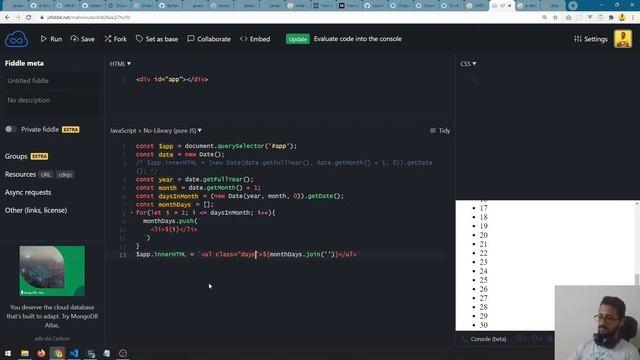
Task: Save the current fiddle
Action: point(82,39)
